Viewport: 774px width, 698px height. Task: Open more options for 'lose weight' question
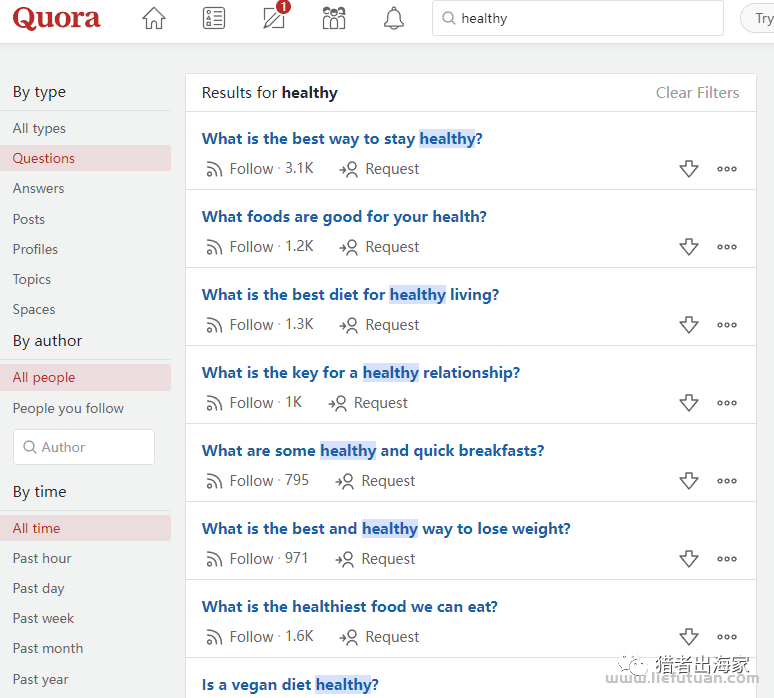[727, 559]
